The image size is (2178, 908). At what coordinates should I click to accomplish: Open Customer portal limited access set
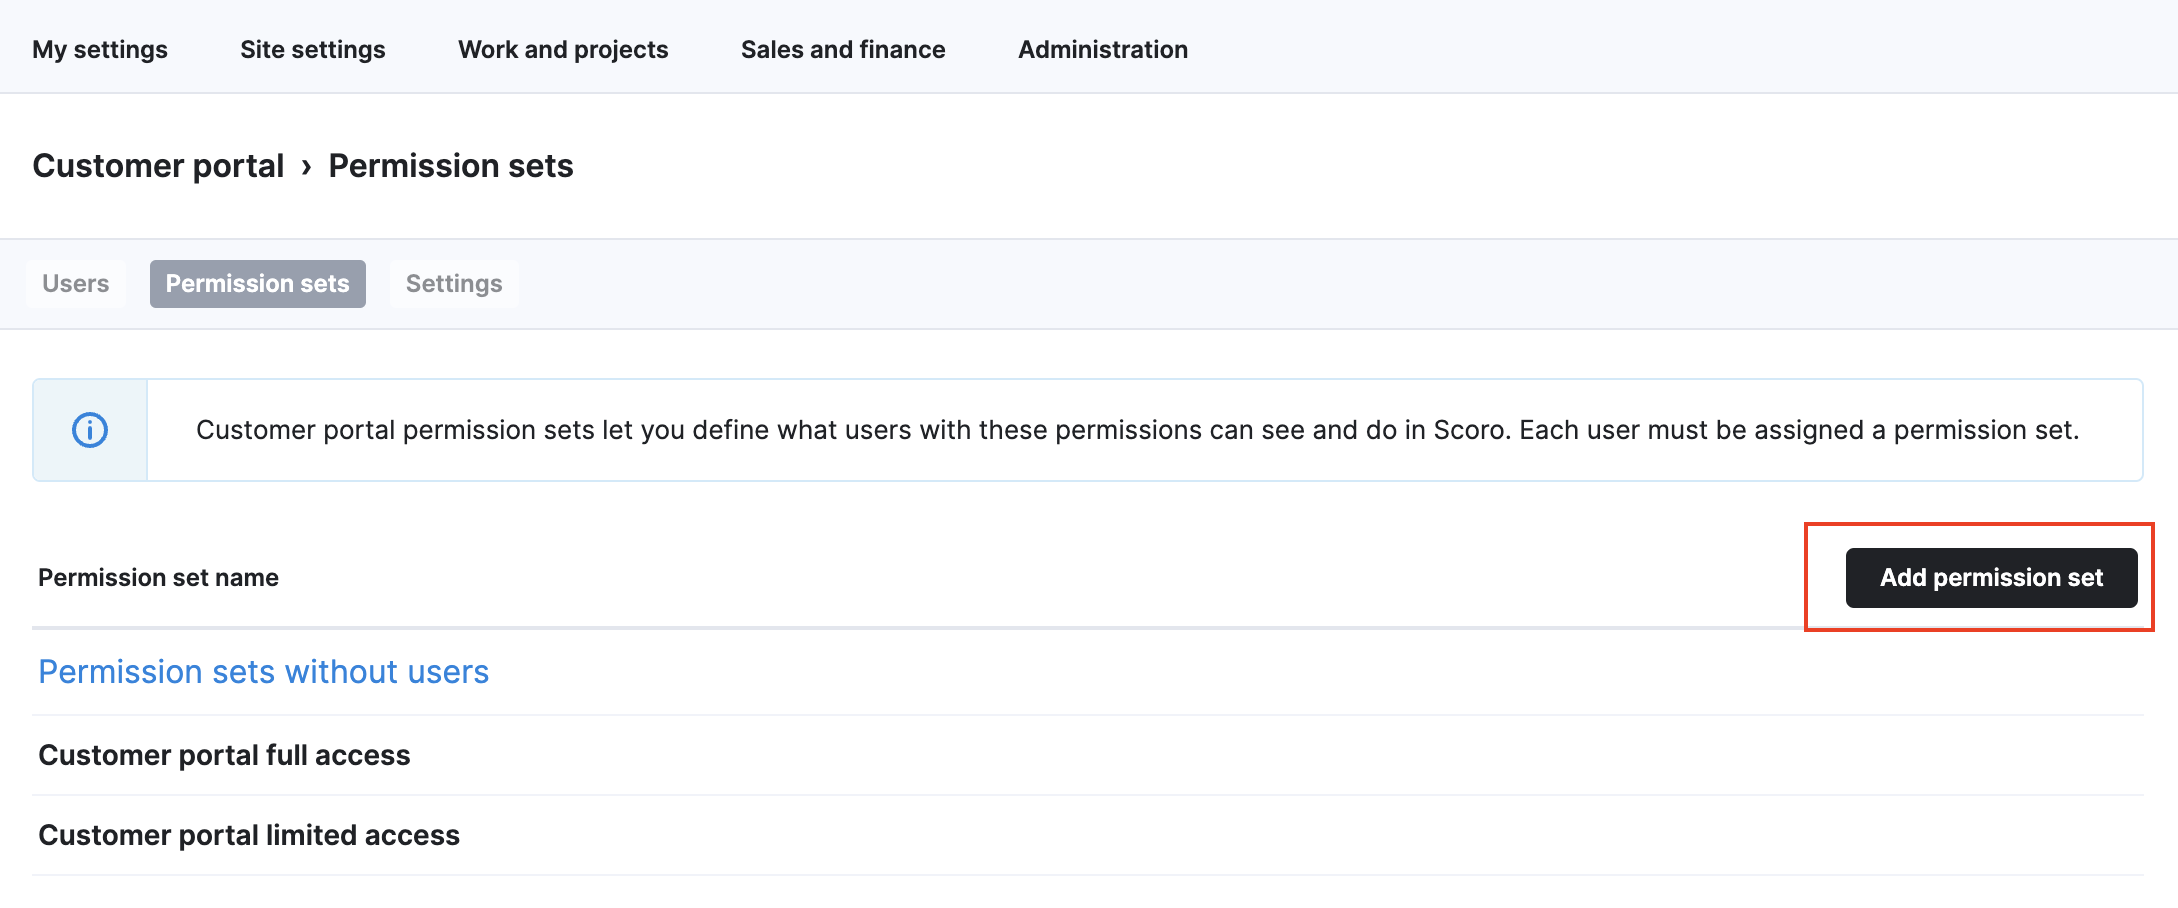[x=249, y=835]
